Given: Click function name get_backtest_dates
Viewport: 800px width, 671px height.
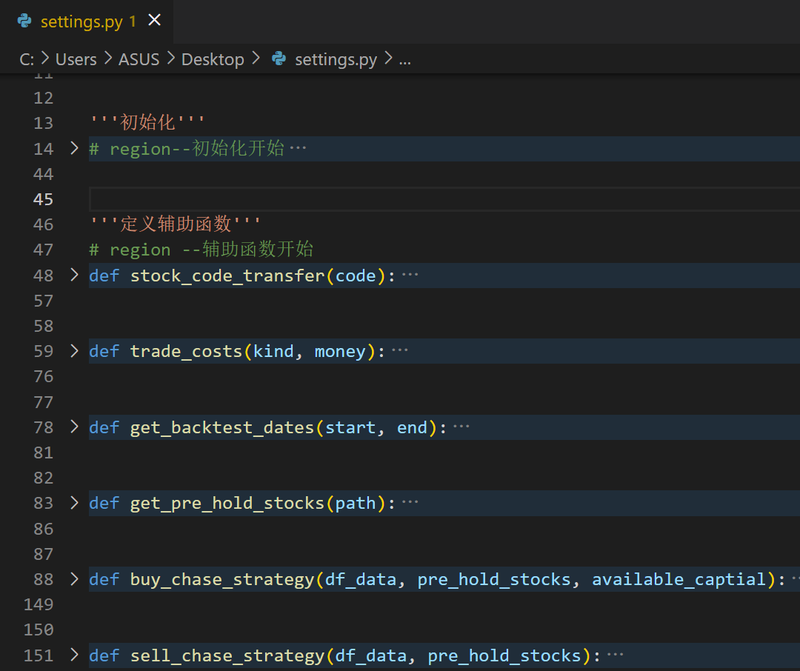Looking at the screenshot, I should pyautogui.click(x=222, y=428).
